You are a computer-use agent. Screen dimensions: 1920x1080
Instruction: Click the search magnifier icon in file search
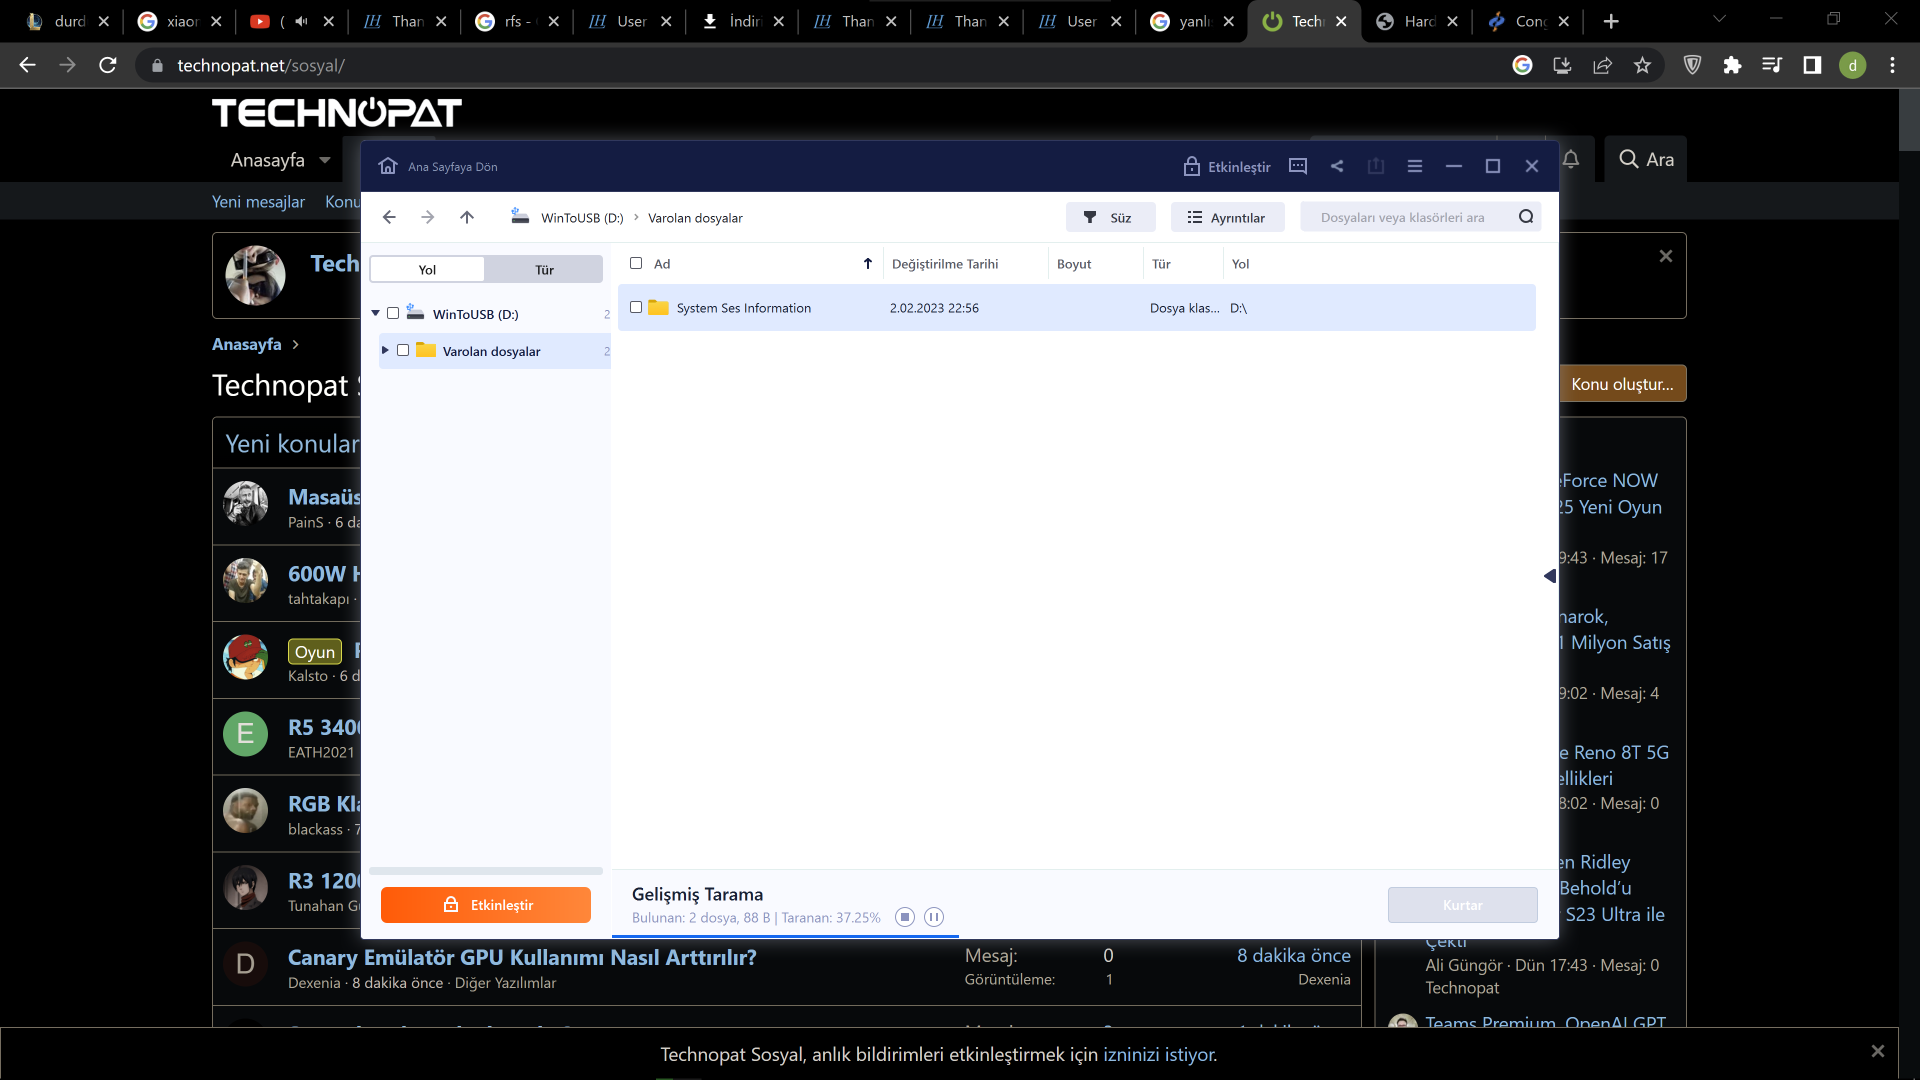point(1526,217)
